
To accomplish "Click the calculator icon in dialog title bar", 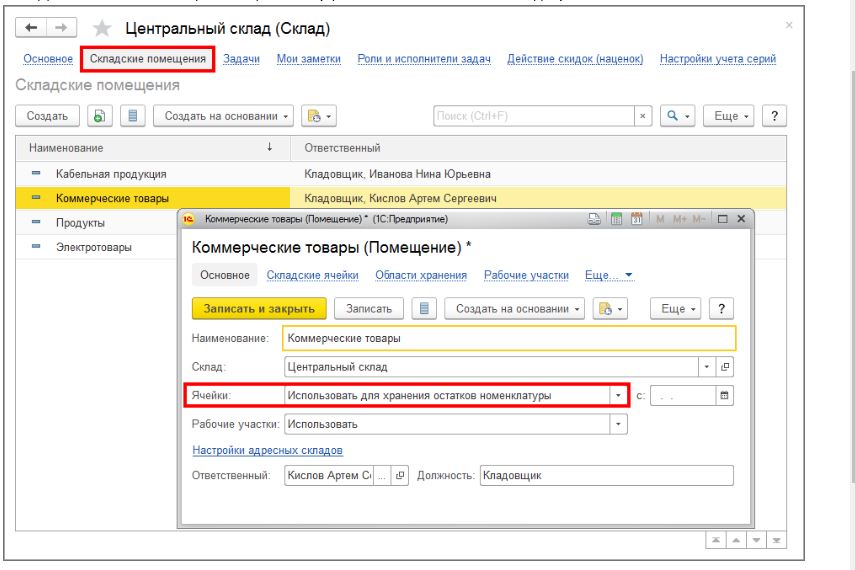I will (617, 218).
